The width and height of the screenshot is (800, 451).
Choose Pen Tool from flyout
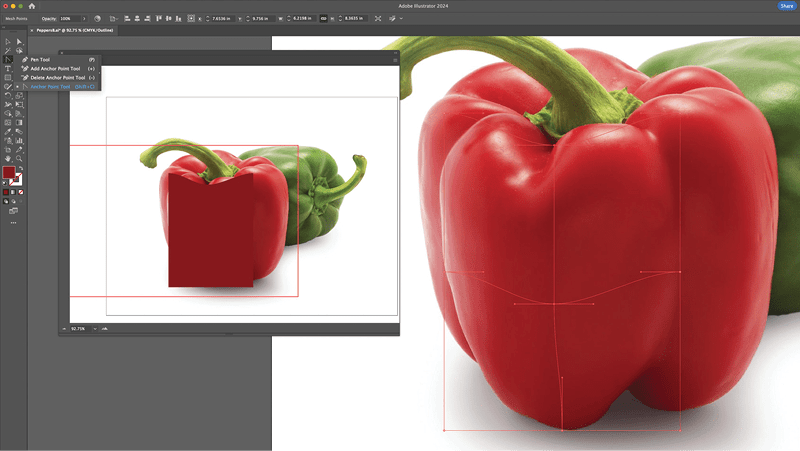pos(58,60)
